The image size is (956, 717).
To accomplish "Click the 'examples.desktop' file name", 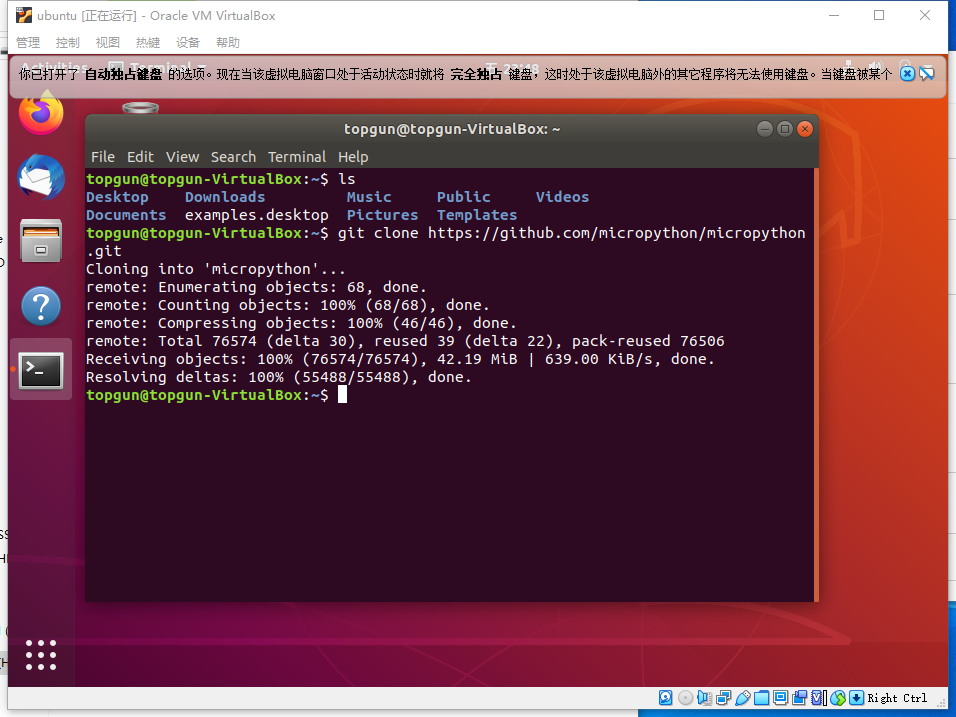I will (257, 215).
